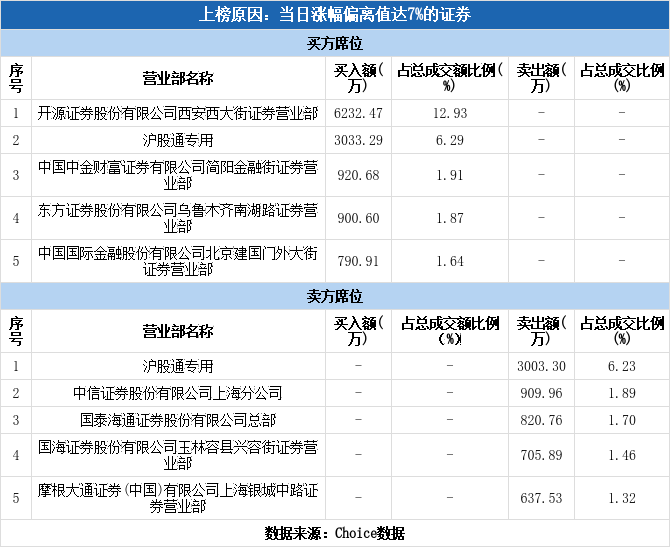Select 中信证券股份有限公司上海分公司 cell
This screenshot has height=547, width=670.
[x=178, y=393]
